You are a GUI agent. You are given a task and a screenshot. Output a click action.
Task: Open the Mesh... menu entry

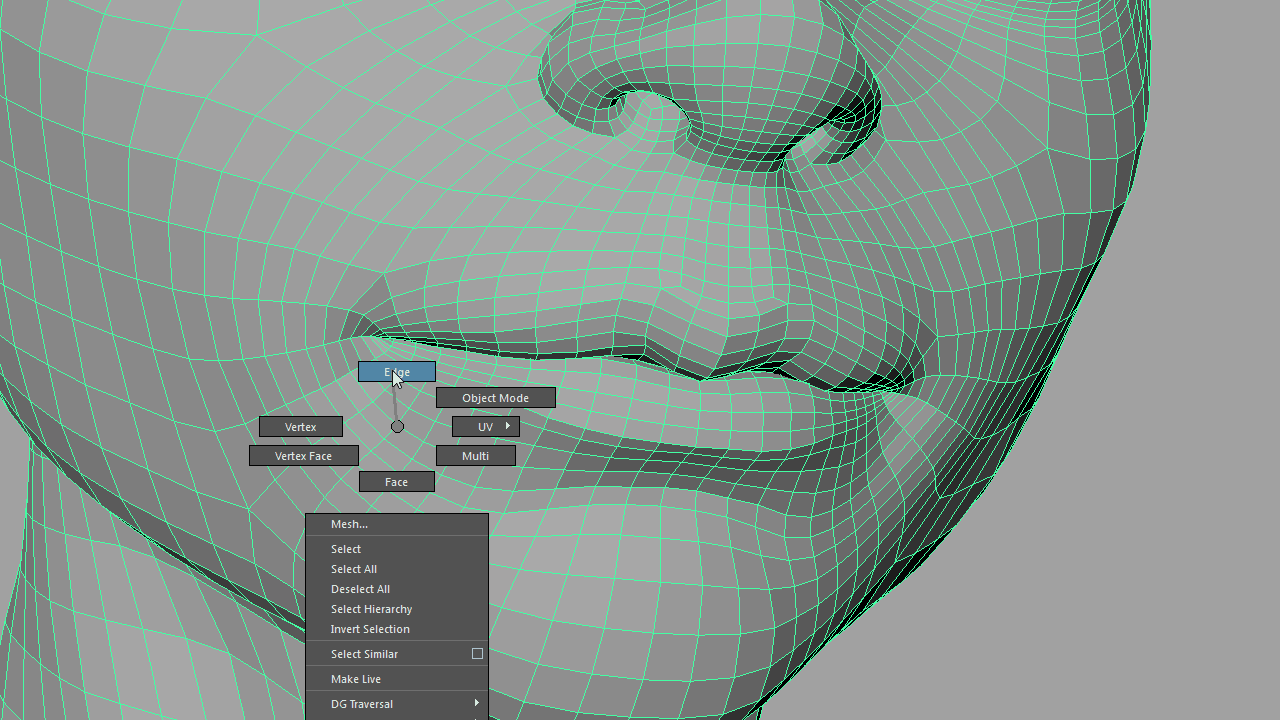coord(397,524)
